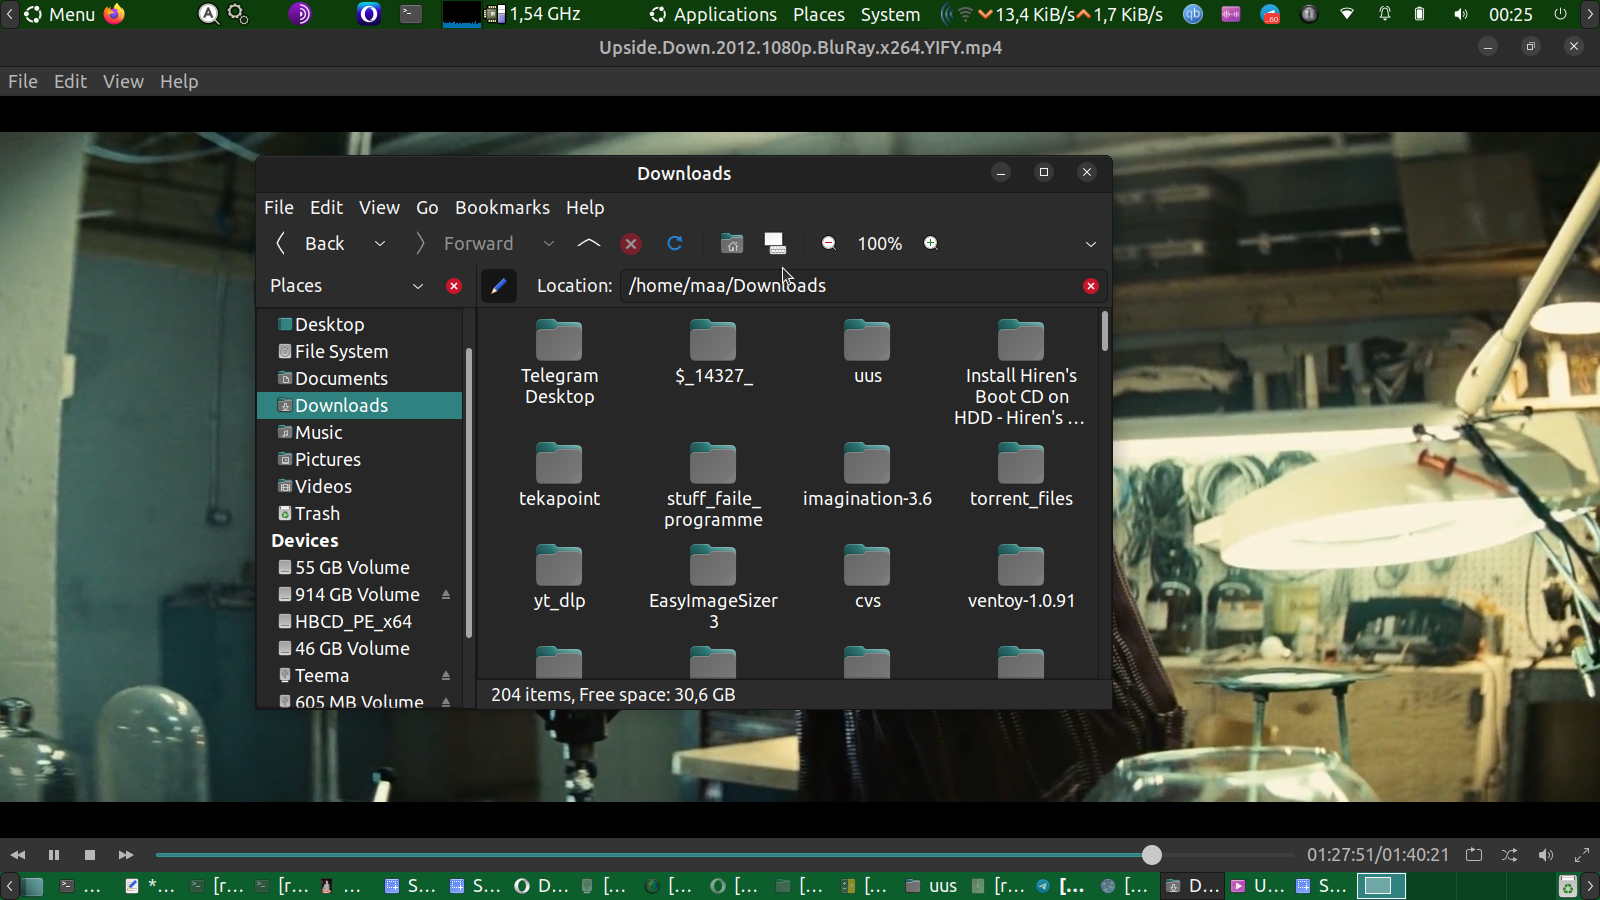1600x900 pixels.
Task: Click the Home folder toolbar icon
Action: click(x=732, y=243)
